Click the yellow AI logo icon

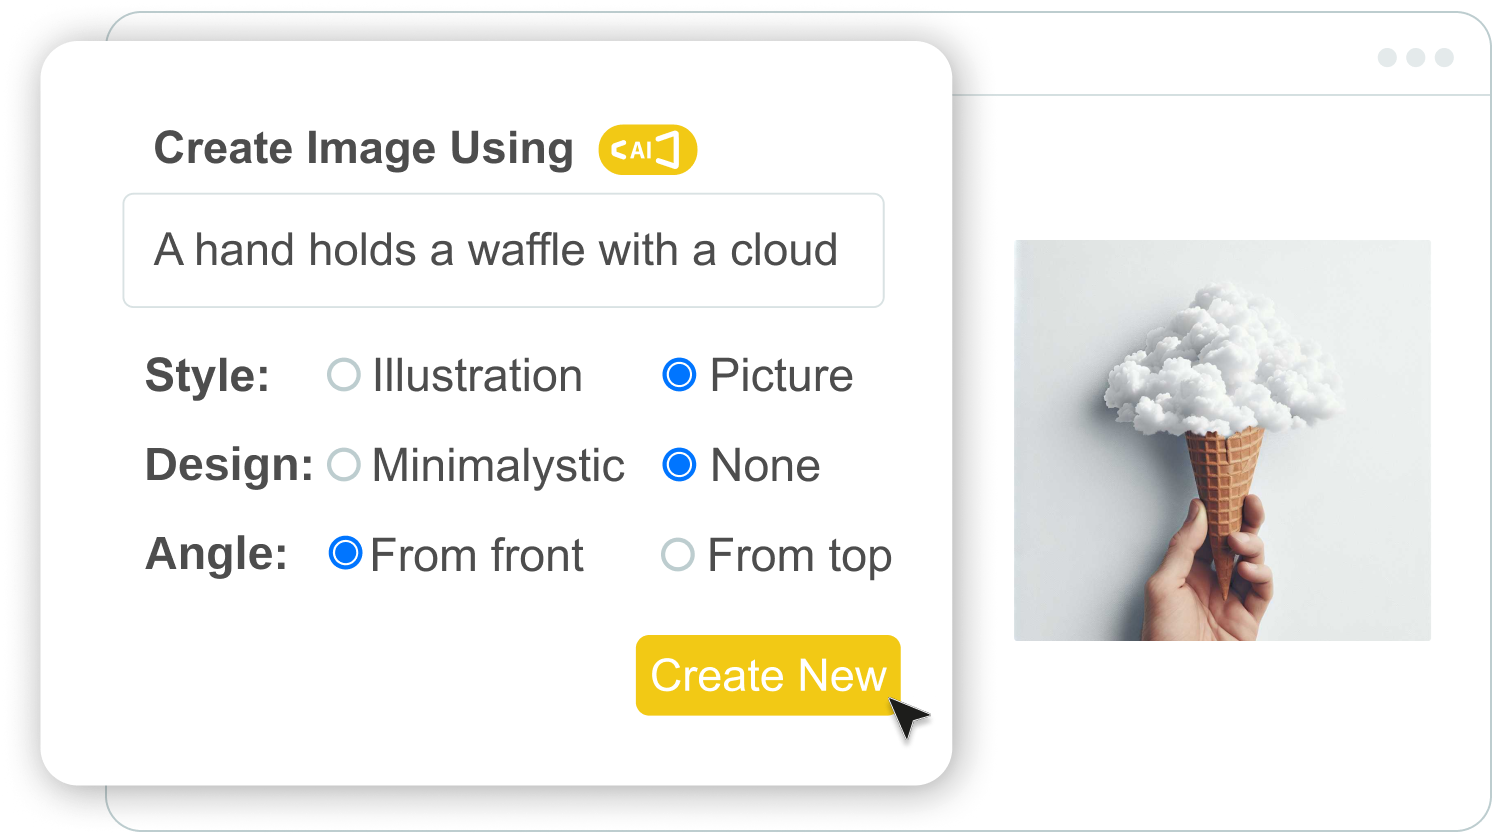pyautogui.click(x=646, y=148)
